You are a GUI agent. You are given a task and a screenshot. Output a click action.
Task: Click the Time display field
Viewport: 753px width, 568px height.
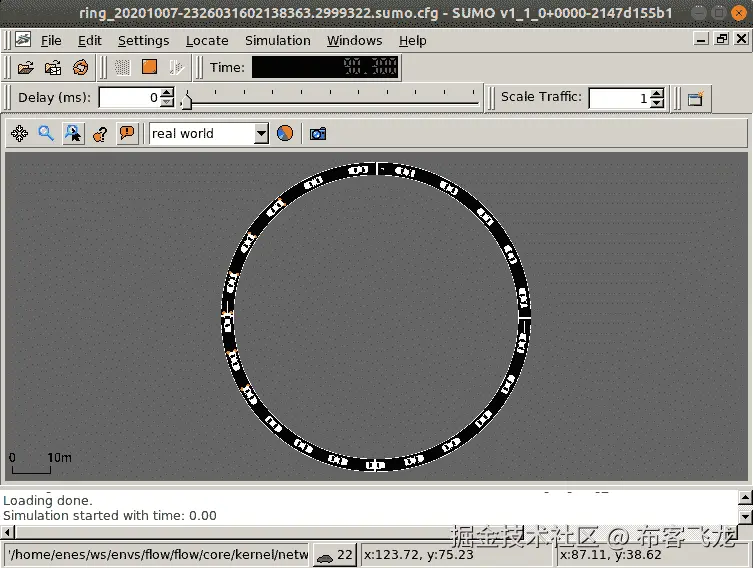tap(326, 67)
